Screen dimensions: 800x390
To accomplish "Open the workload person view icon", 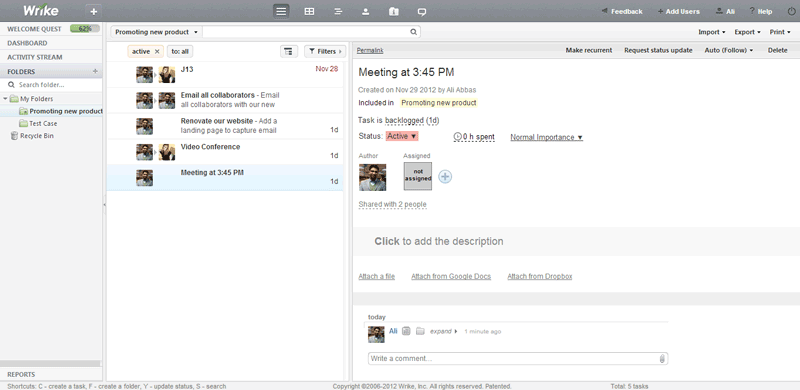I will click(x=365, y=11).
